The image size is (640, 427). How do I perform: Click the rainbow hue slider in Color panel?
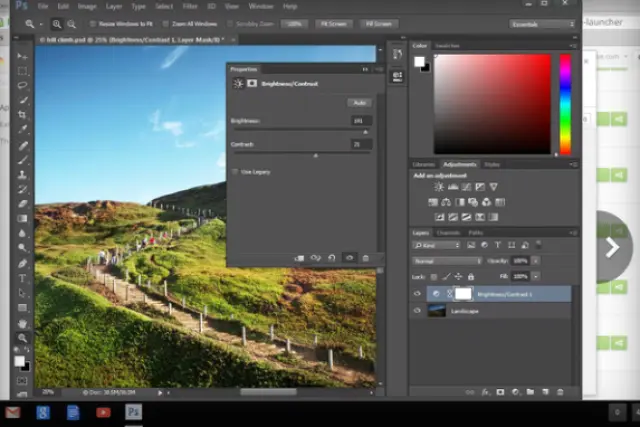point(565,104)
